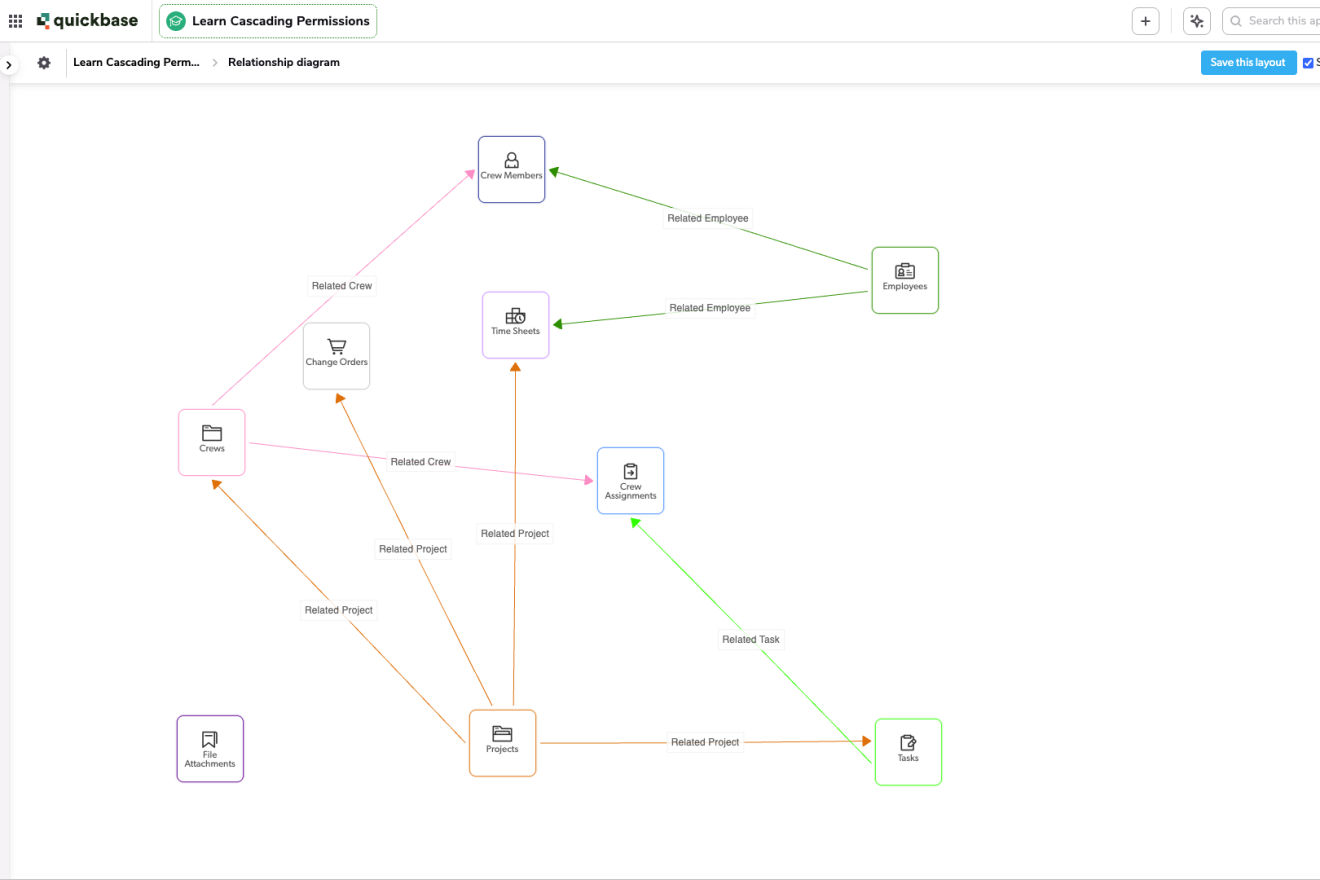Screen dimensions: 1320x880
Task: Switch to Learn Cascading Permissions app tab
Action: click(x=268, y=21)
